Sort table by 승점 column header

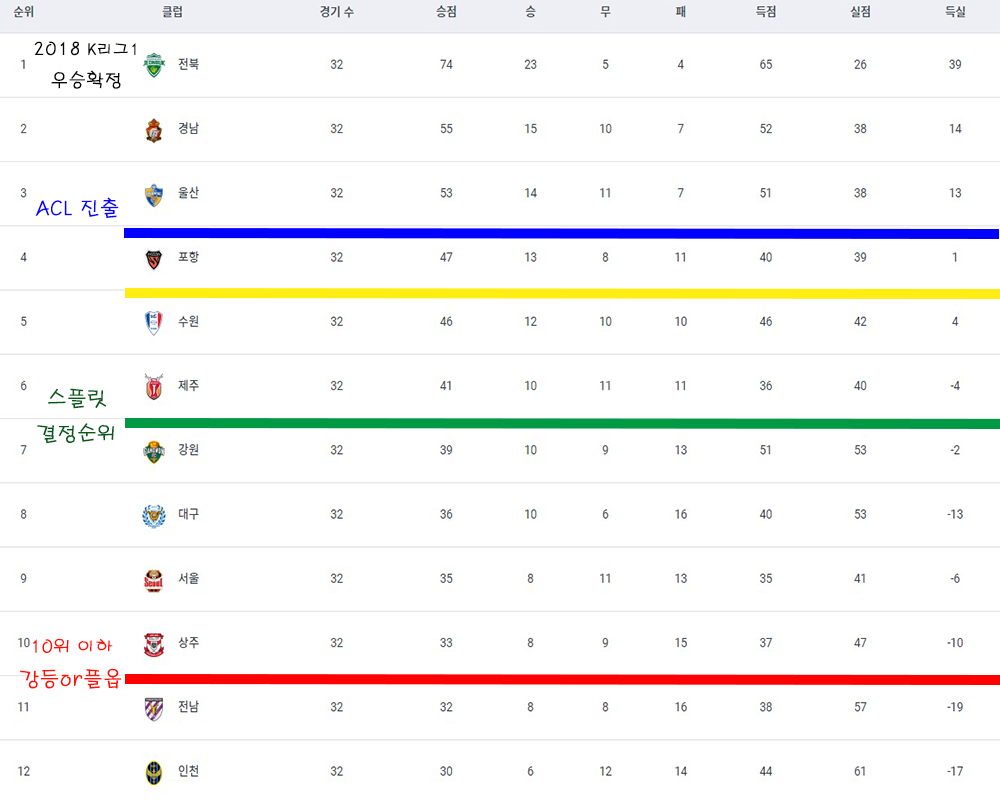pyautogui.click(x=446, y=12)
